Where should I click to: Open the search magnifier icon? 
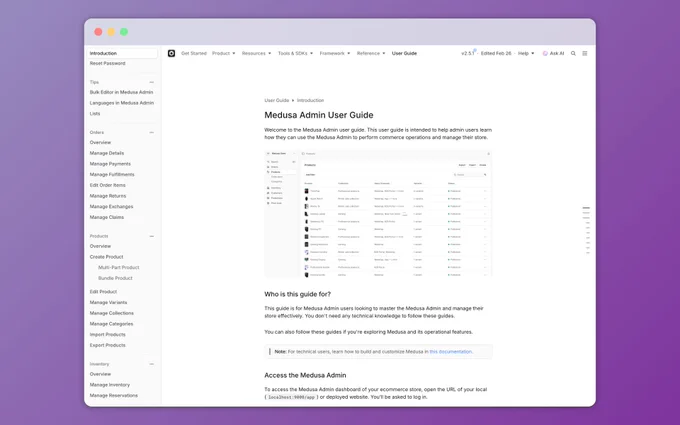[573, 53]
